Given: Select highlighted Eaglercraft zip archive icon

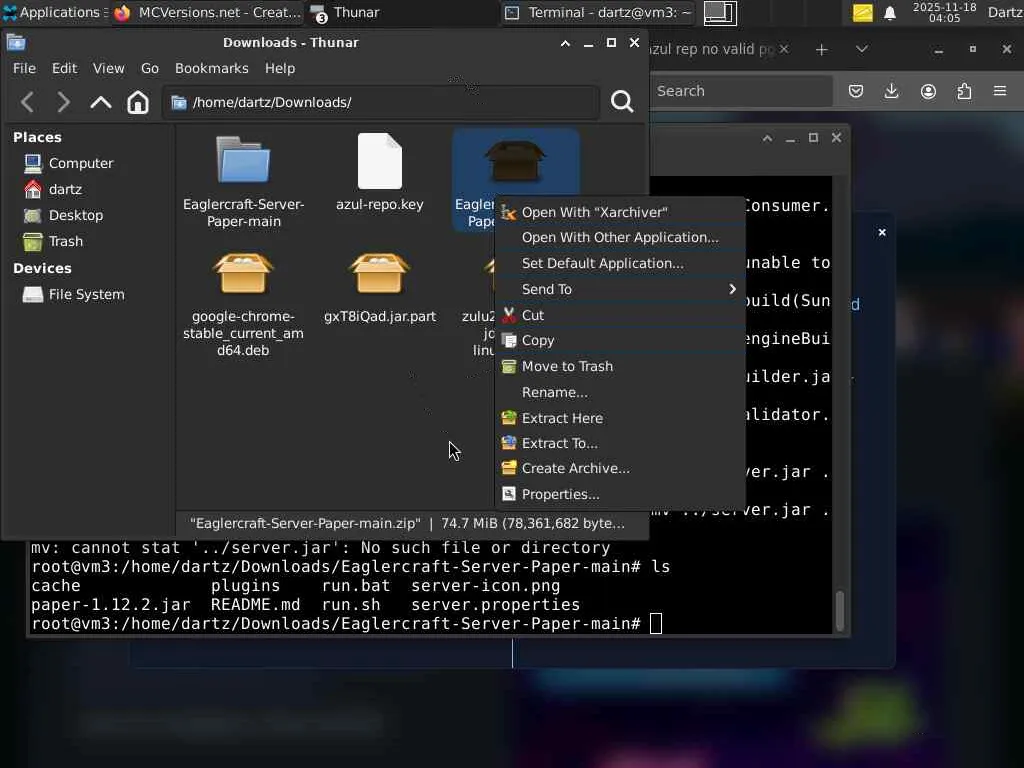Looking at the screenshot, I should click(515, 161).
